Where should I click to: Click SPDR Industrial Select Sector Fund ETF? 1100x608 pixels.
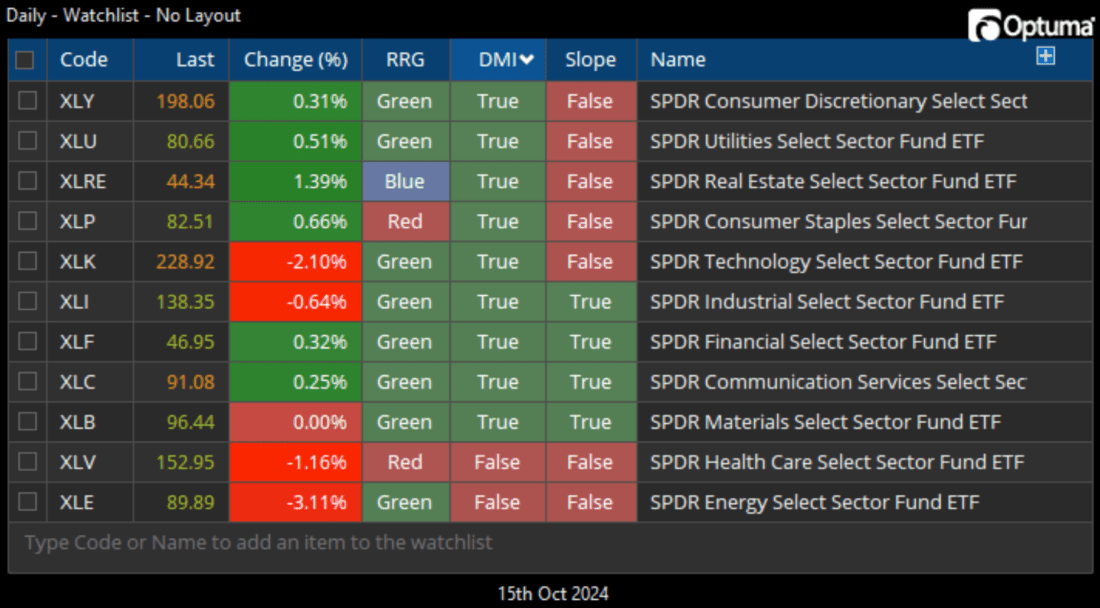tap(827, 302)
